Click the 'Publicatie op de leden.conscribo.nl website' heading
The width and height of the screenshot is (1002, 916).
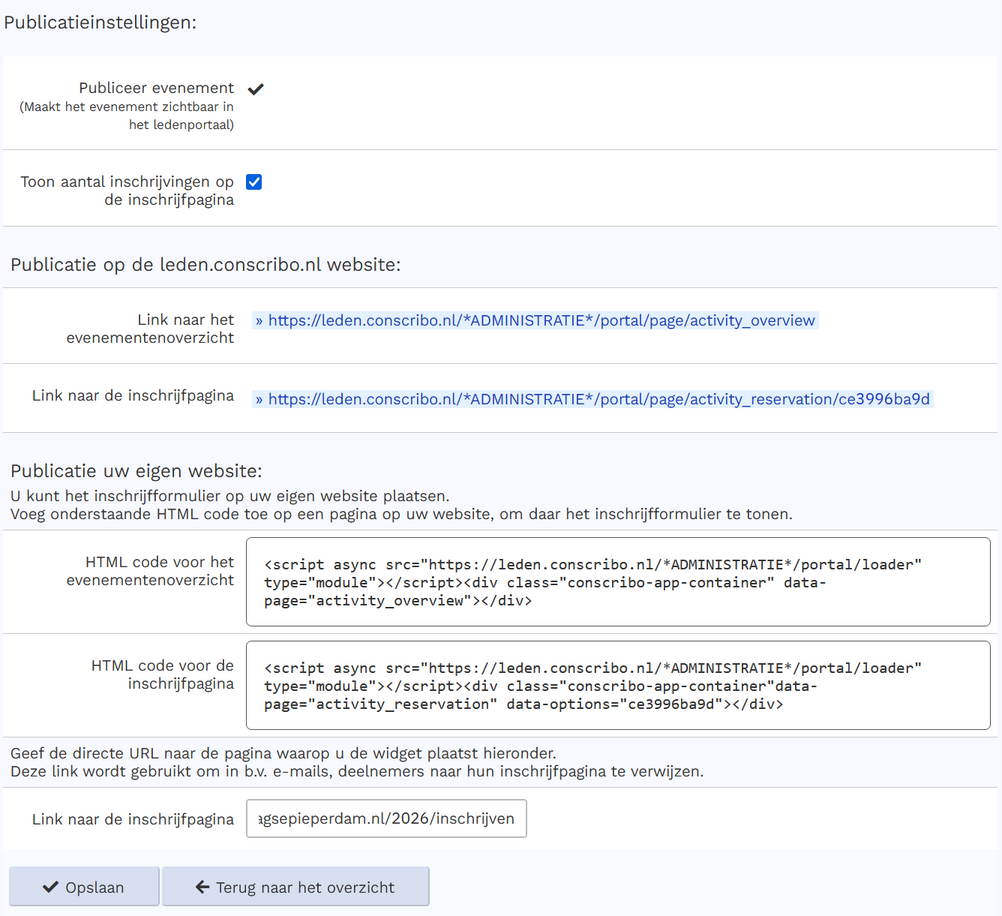coord(205,265)
